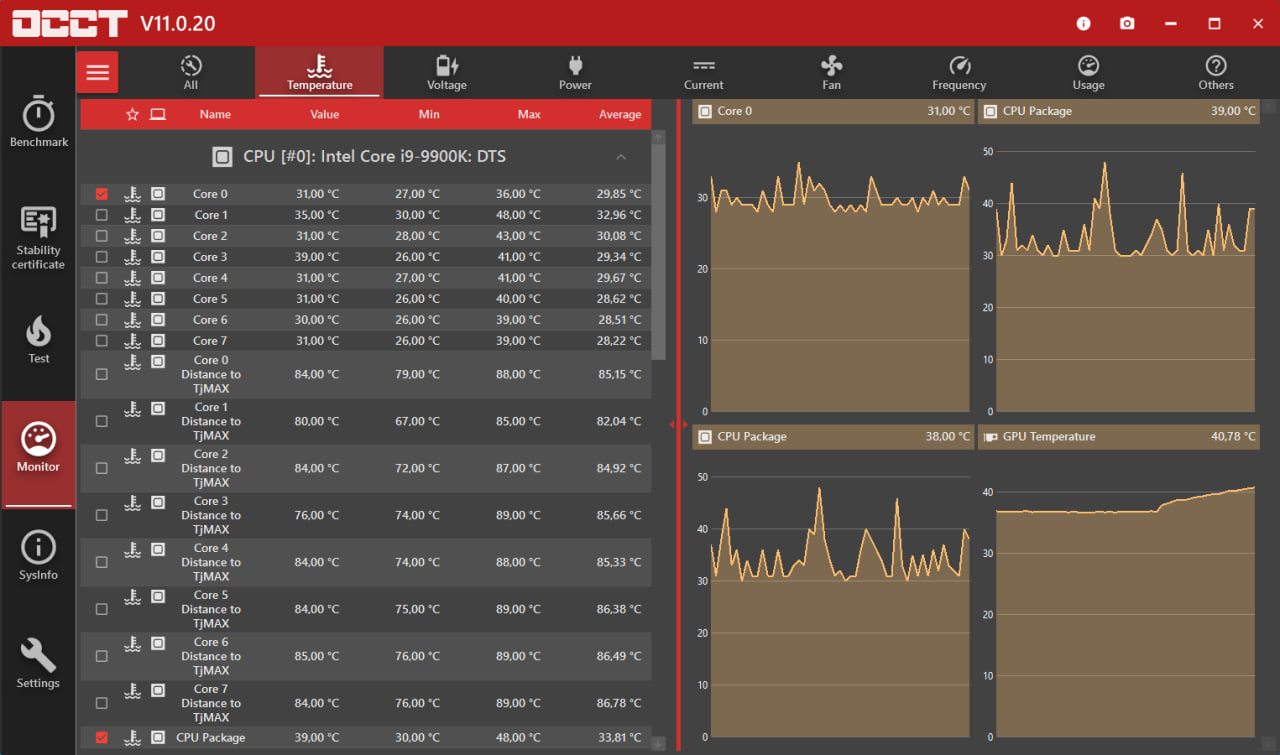Click the 40,78 °C GPU temperature readout

[1231, 437]
